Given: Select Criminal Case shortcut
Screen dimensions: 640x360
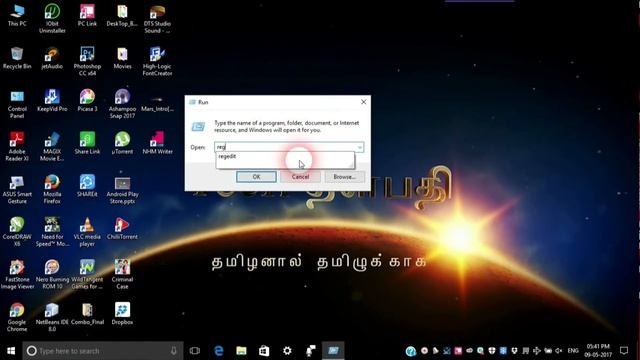Looking at the screenshot, I should pyautogui.click(x=122, y=275).
